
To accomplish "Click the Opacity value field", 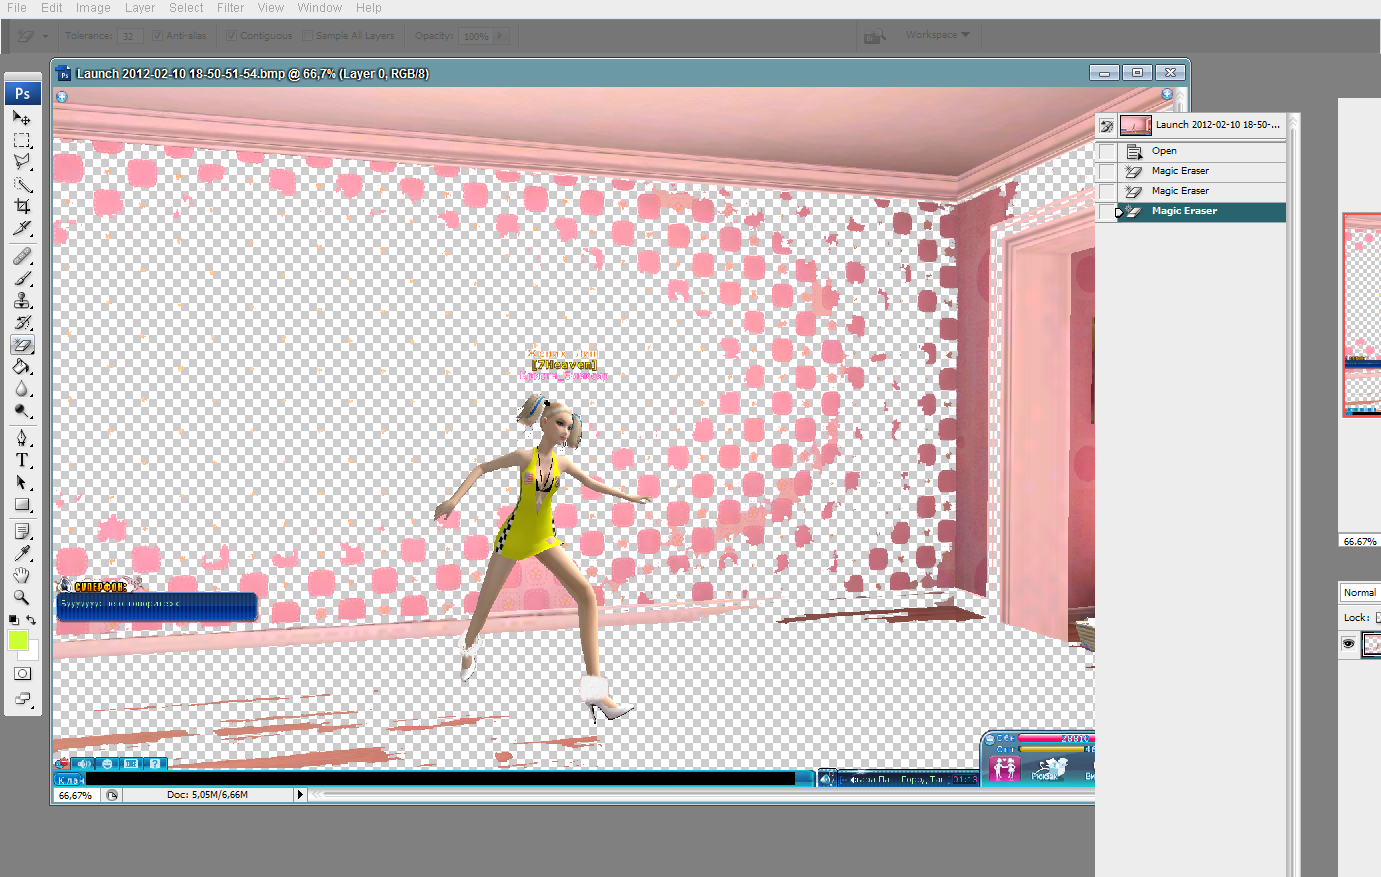I will pos(476,36).
